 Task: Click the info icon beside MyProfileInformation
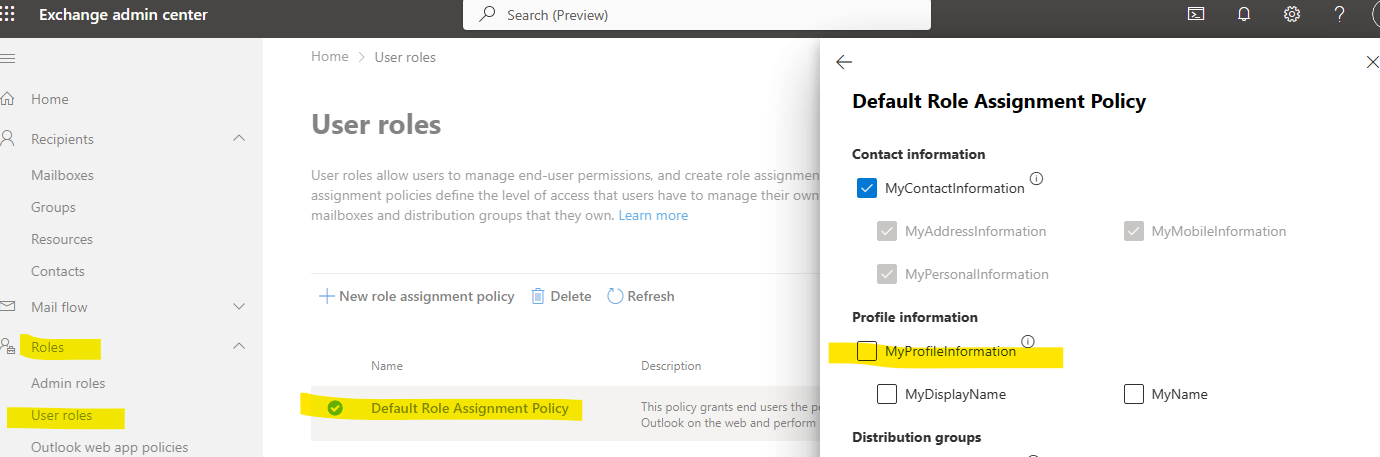click(1028, 341)
